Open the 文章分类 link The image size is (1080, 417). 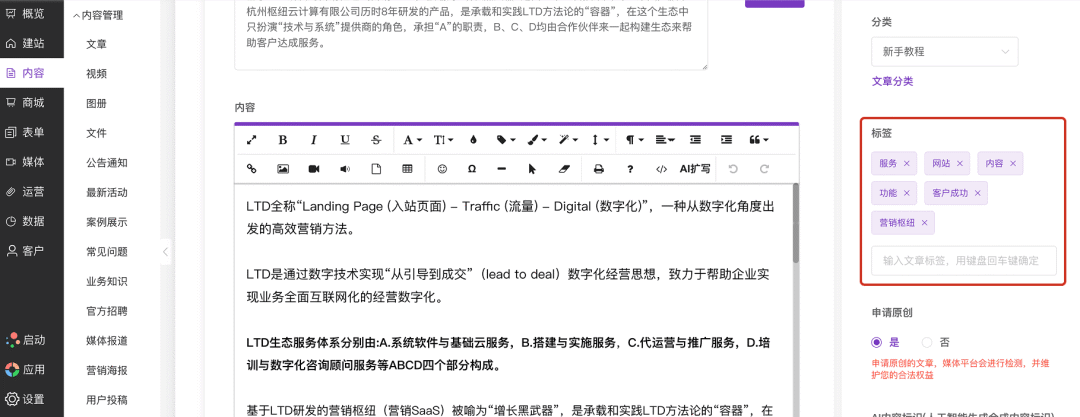coord(892,81)
